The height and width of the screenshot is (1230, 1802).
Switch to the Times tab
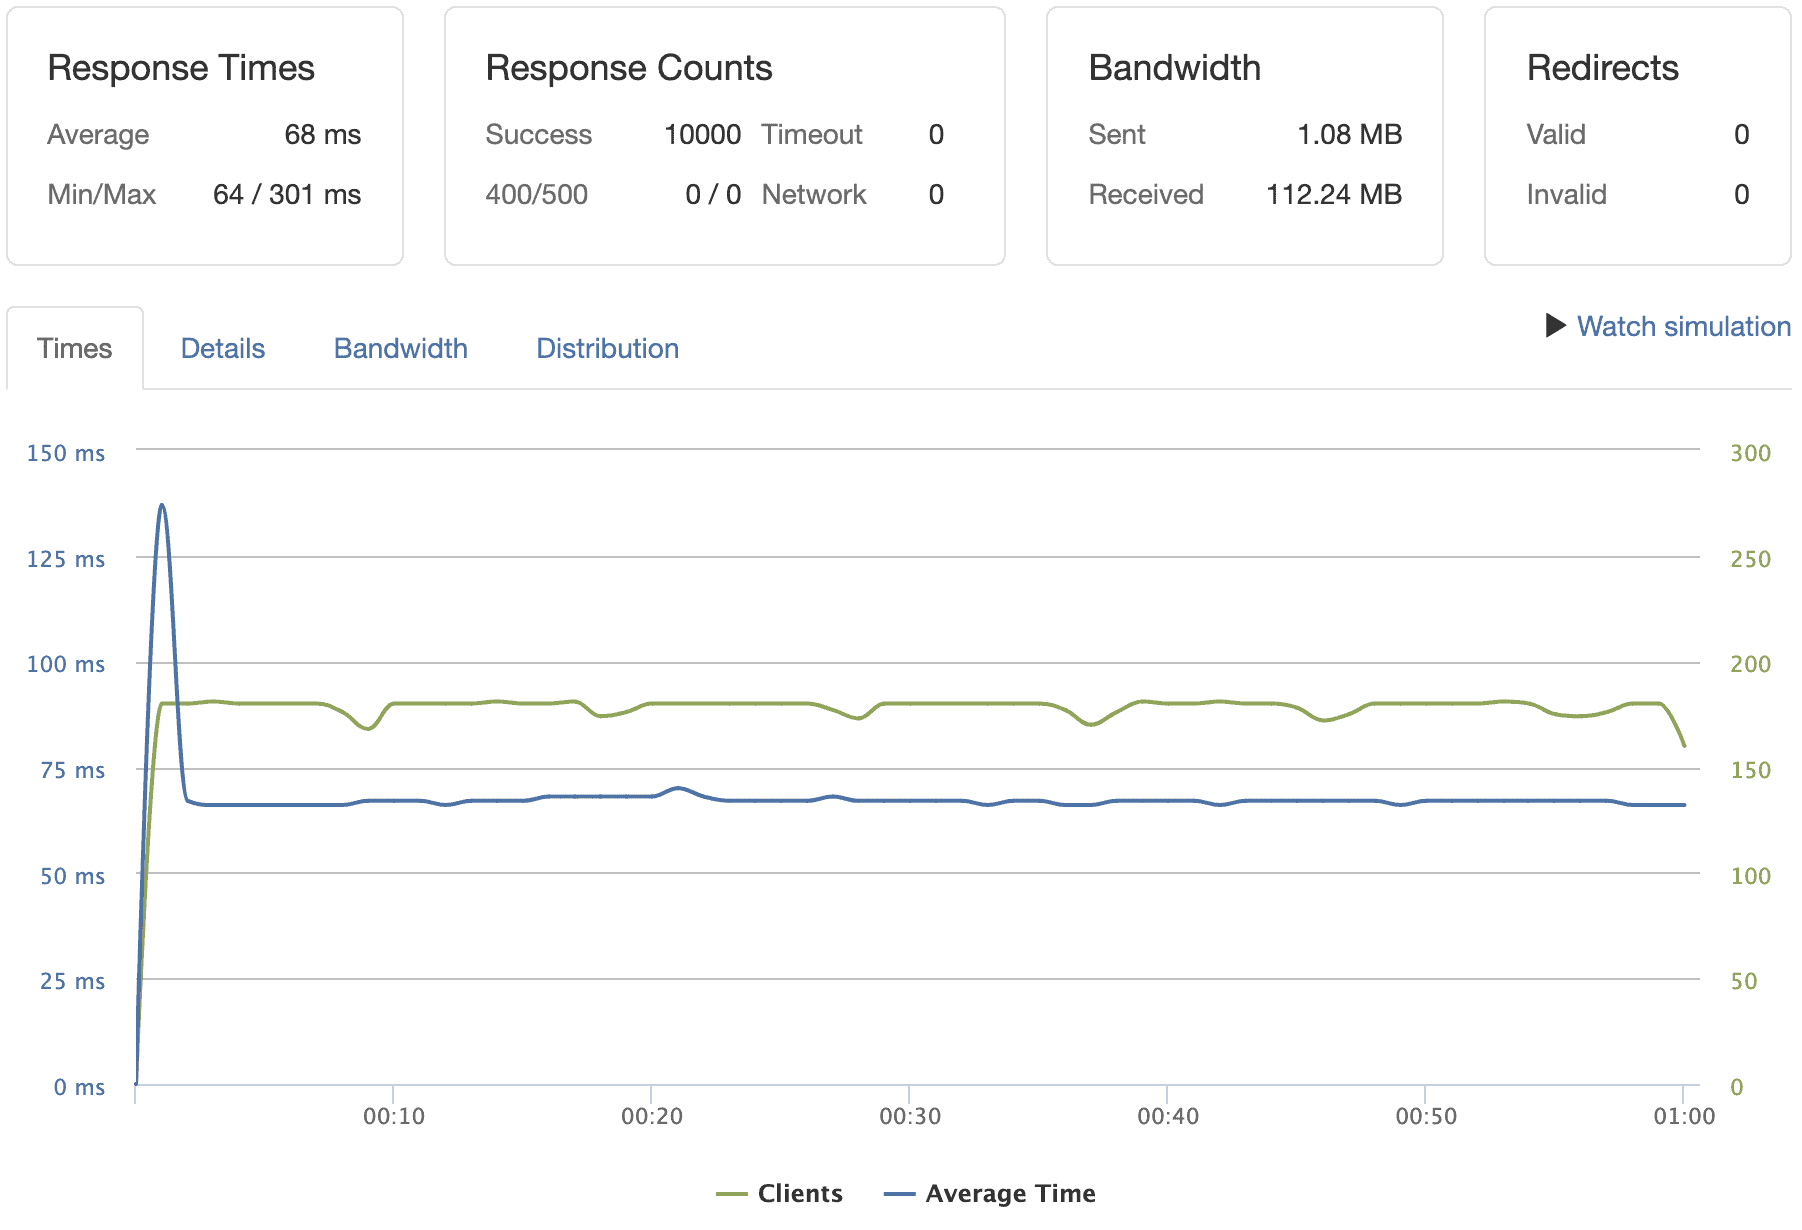(x=75, y=348)
